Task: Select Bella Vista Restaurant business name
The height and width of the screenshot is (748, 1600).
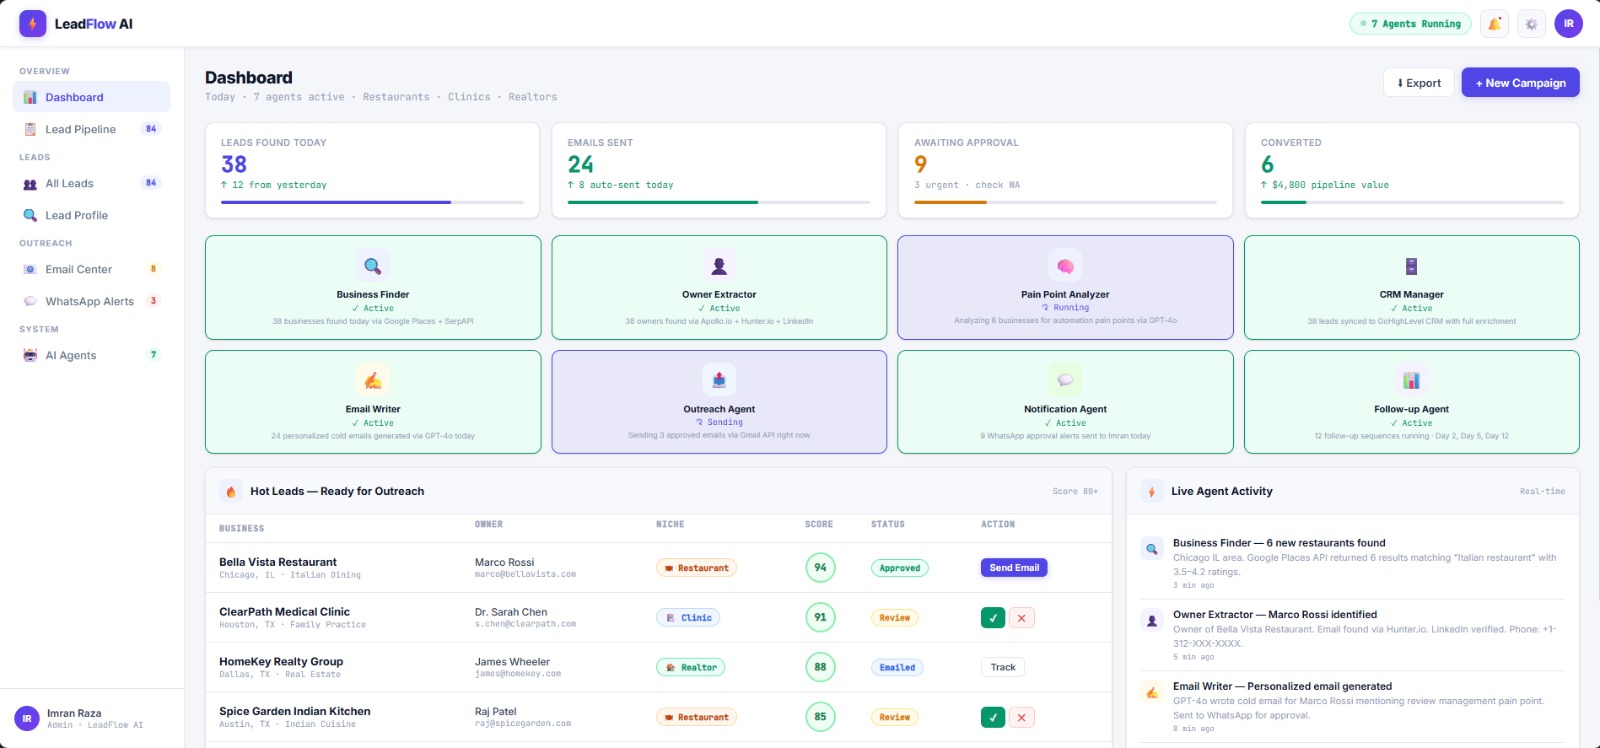Action: coord(278,562)
